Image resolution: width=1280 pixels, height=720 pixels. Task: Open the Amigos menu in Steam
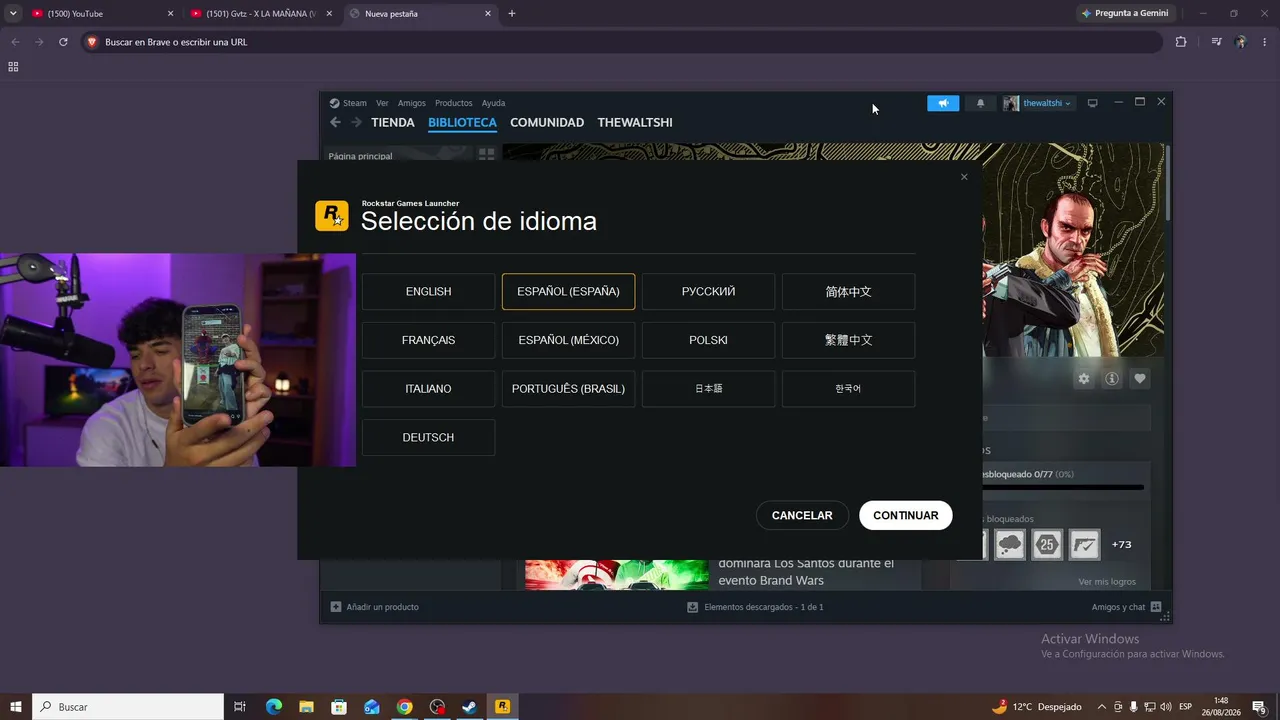[412, 103]
